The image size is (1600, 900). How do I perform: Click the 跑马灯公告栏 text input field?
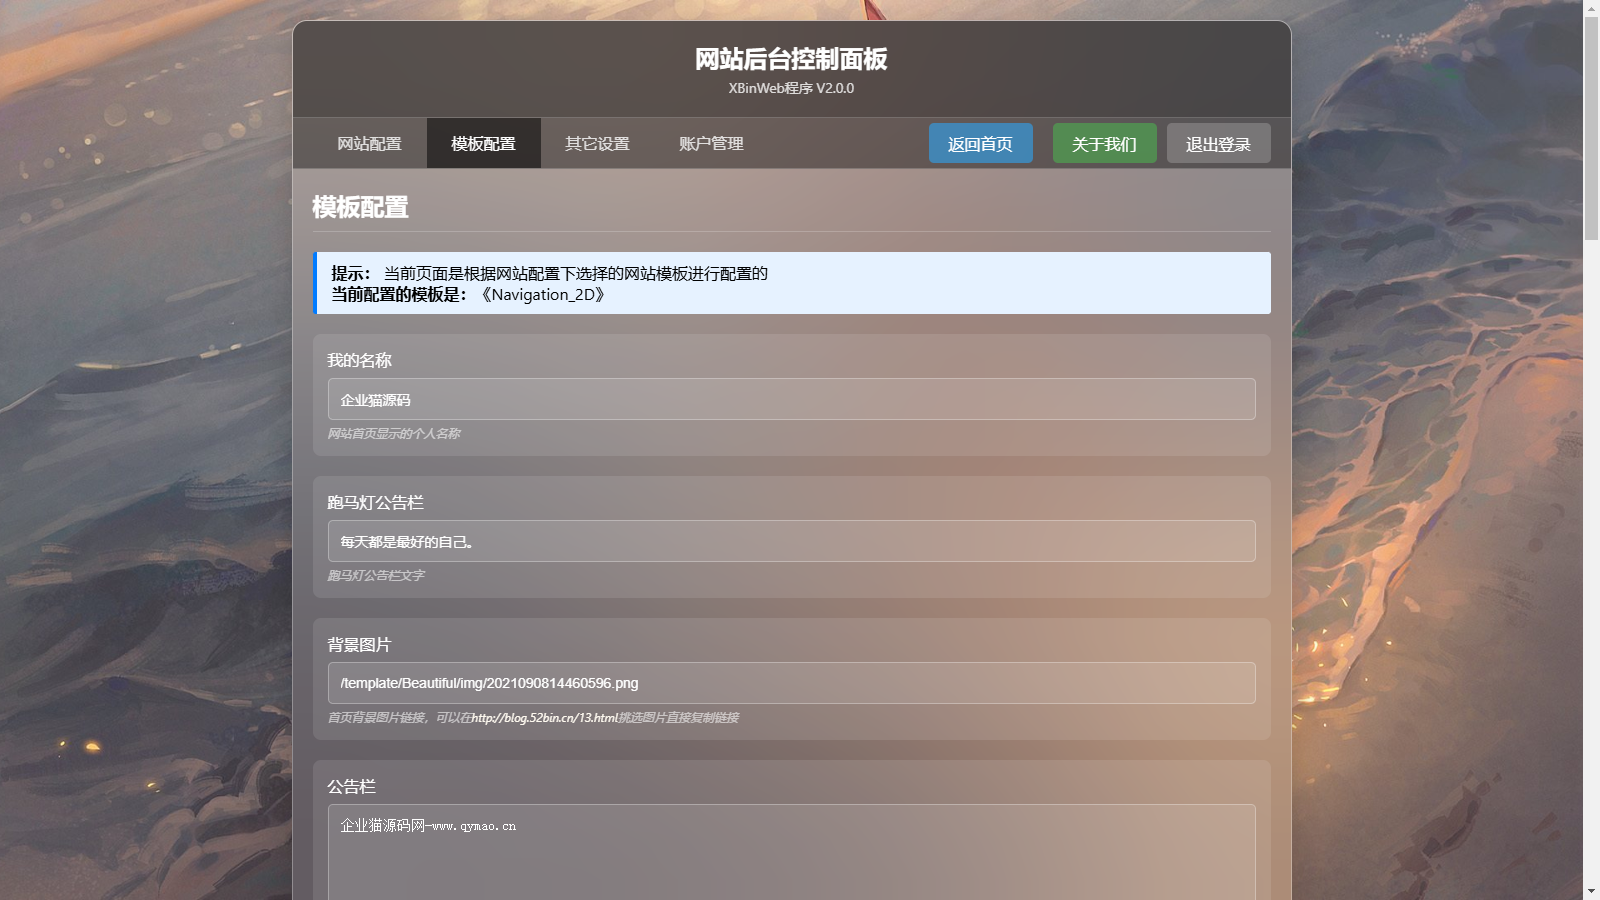[791, 541]
